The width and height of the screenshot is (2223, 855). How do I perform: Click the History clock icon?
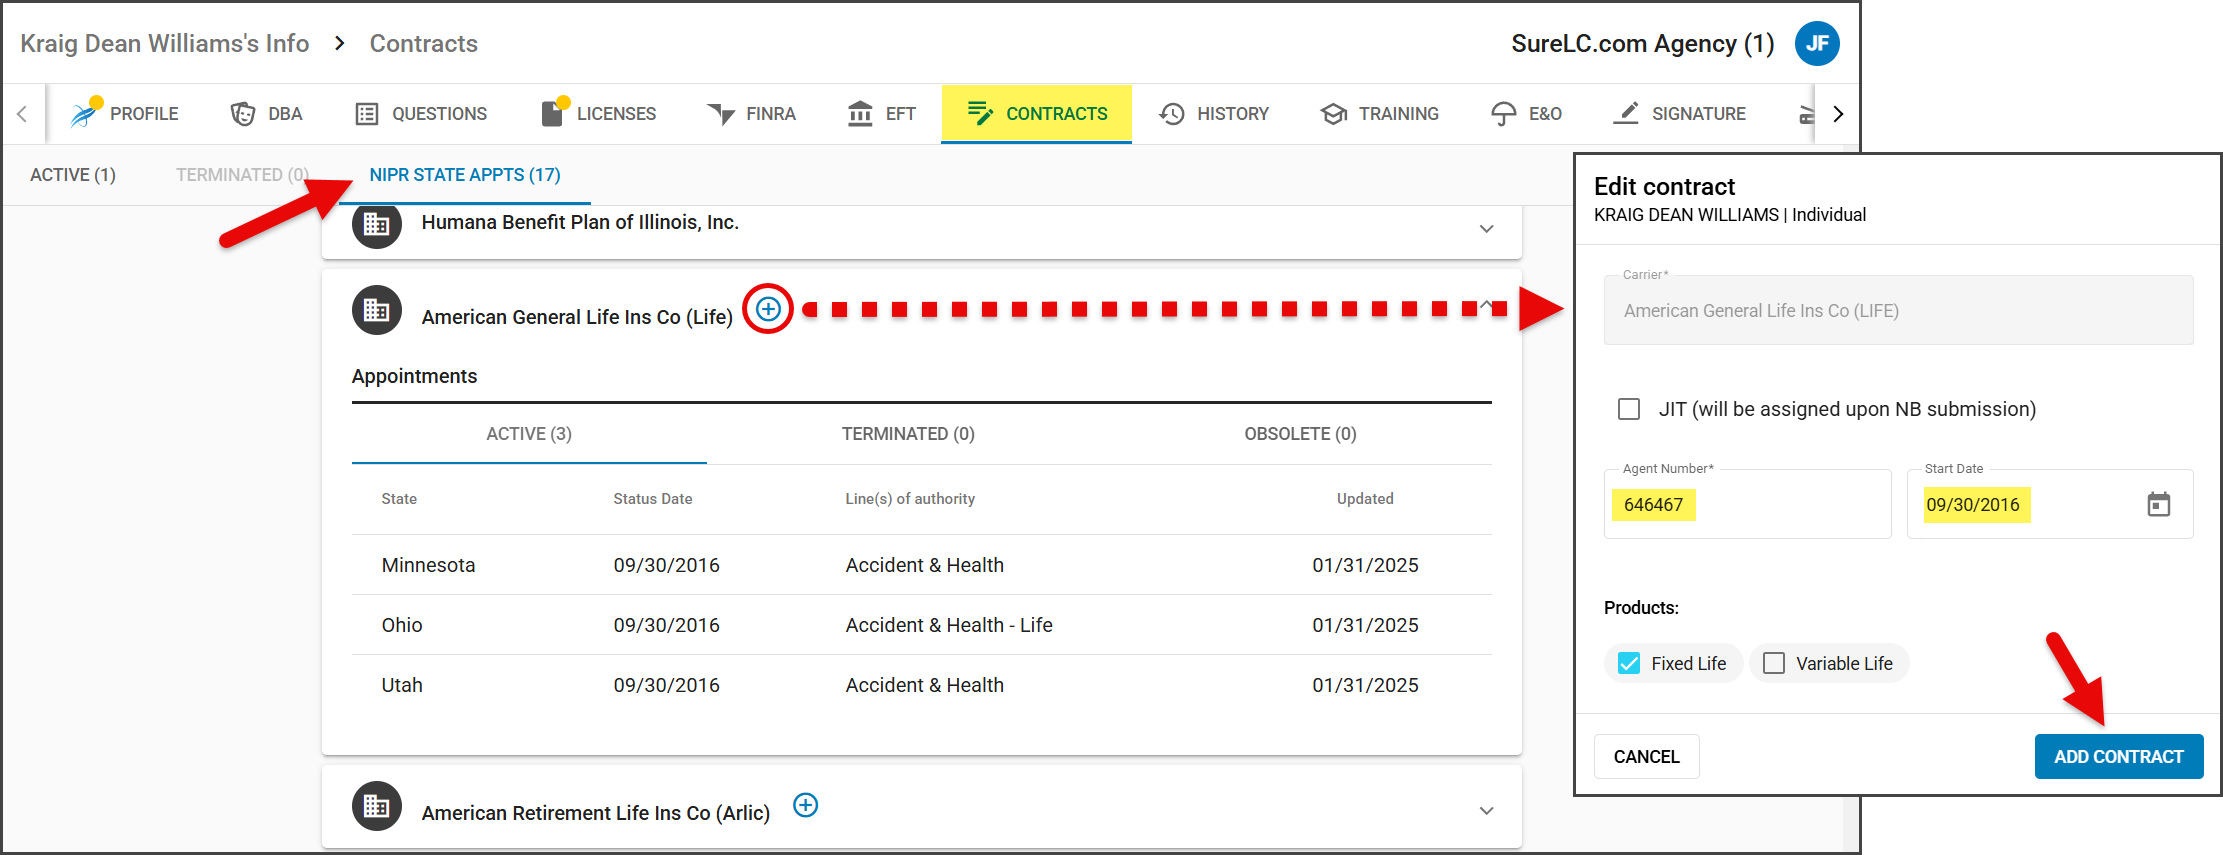point(1172,114)
